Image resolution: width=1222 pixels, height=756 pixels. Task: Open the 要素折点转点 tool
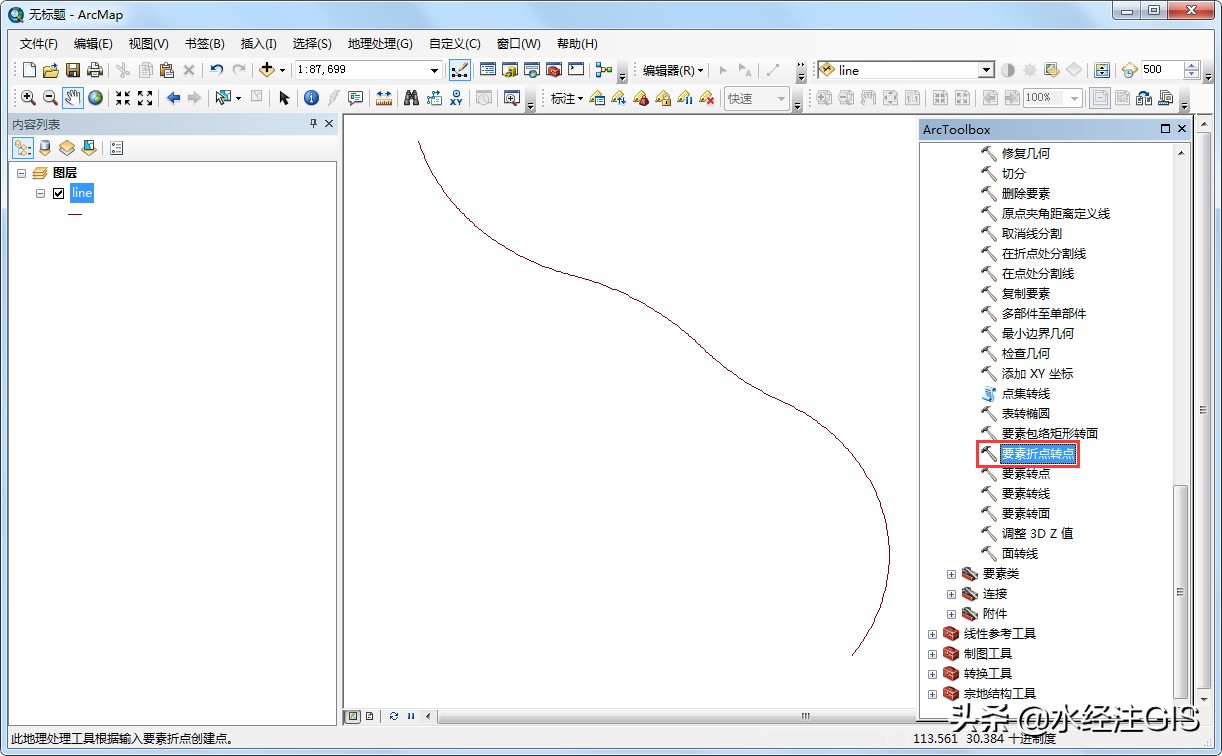pyautogui.click(x=1038, y=454)
